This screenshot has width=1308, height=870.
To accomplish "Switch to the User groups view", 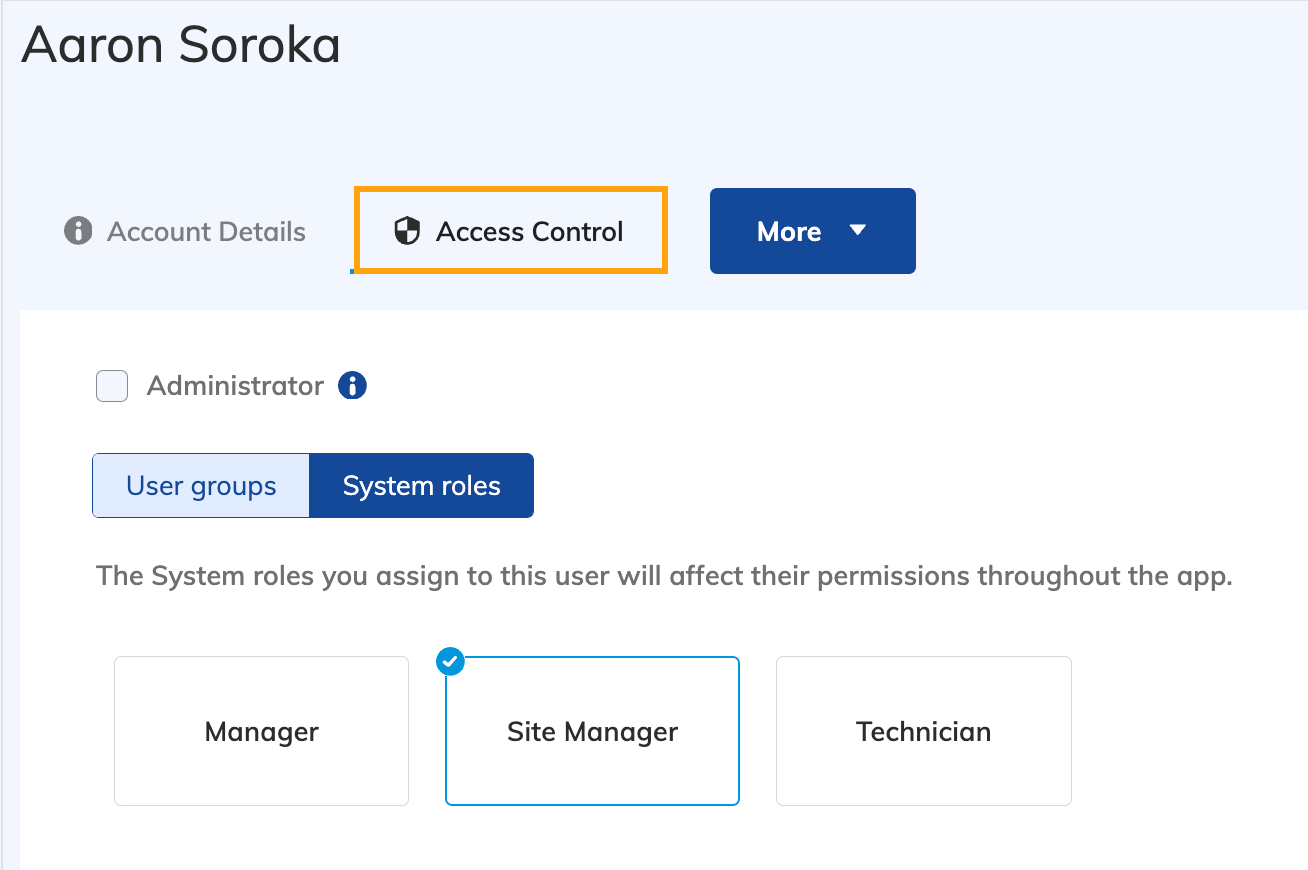I will coord(200,485).
